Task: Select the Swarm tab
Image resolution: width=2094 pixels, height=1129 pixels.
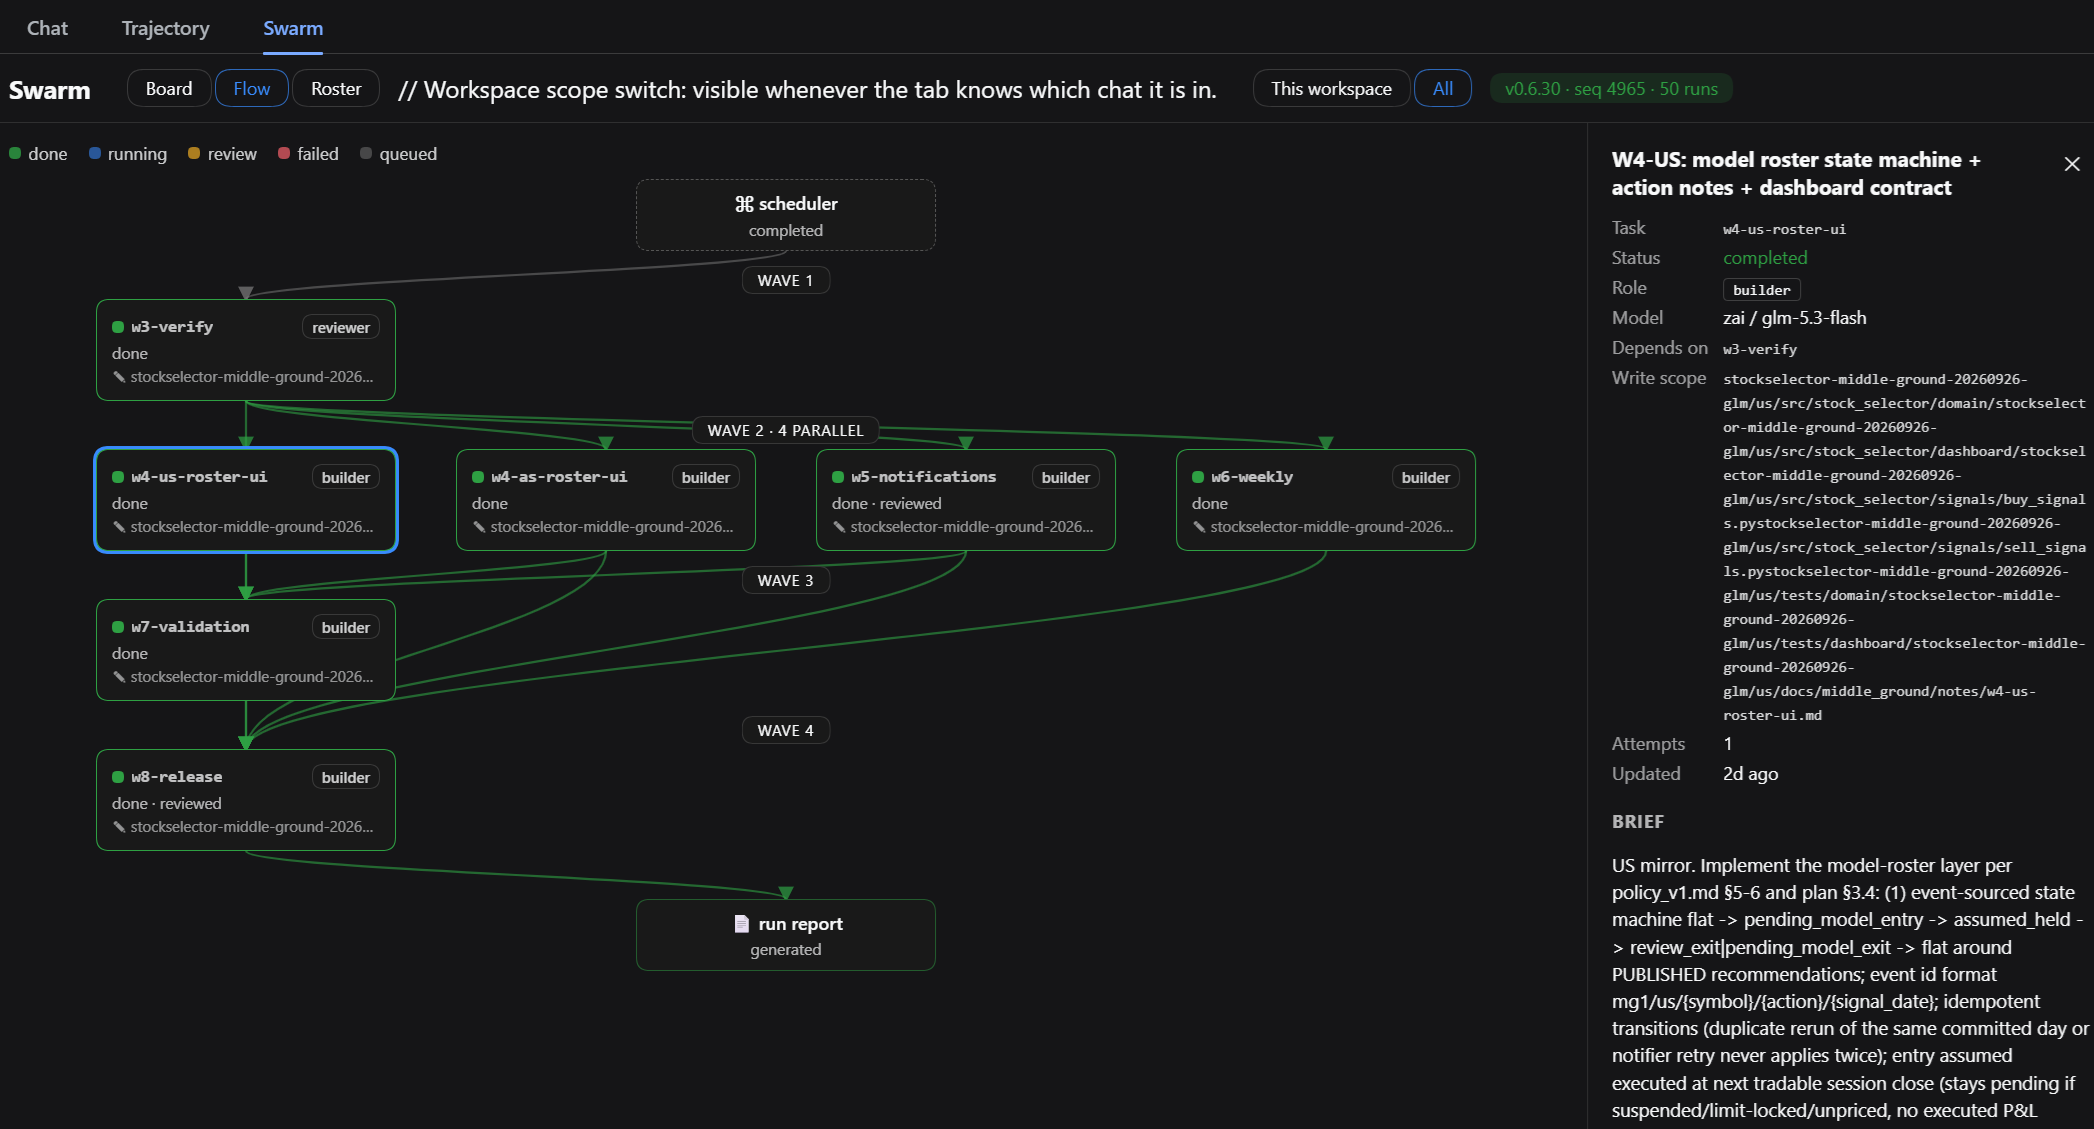Action: pos(293,28)
